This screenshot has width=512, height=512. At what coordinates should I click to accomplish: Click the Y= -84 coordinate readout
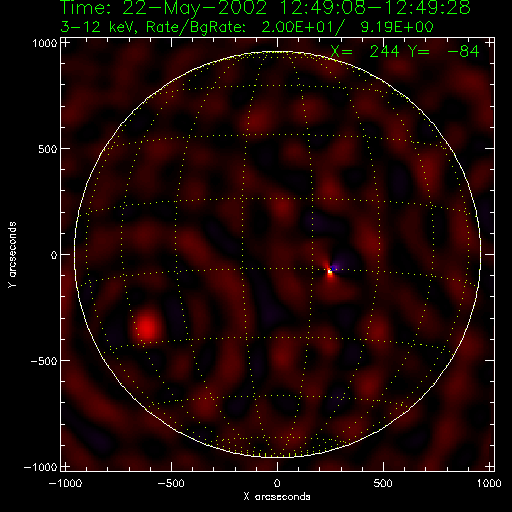tap(443, 52)
